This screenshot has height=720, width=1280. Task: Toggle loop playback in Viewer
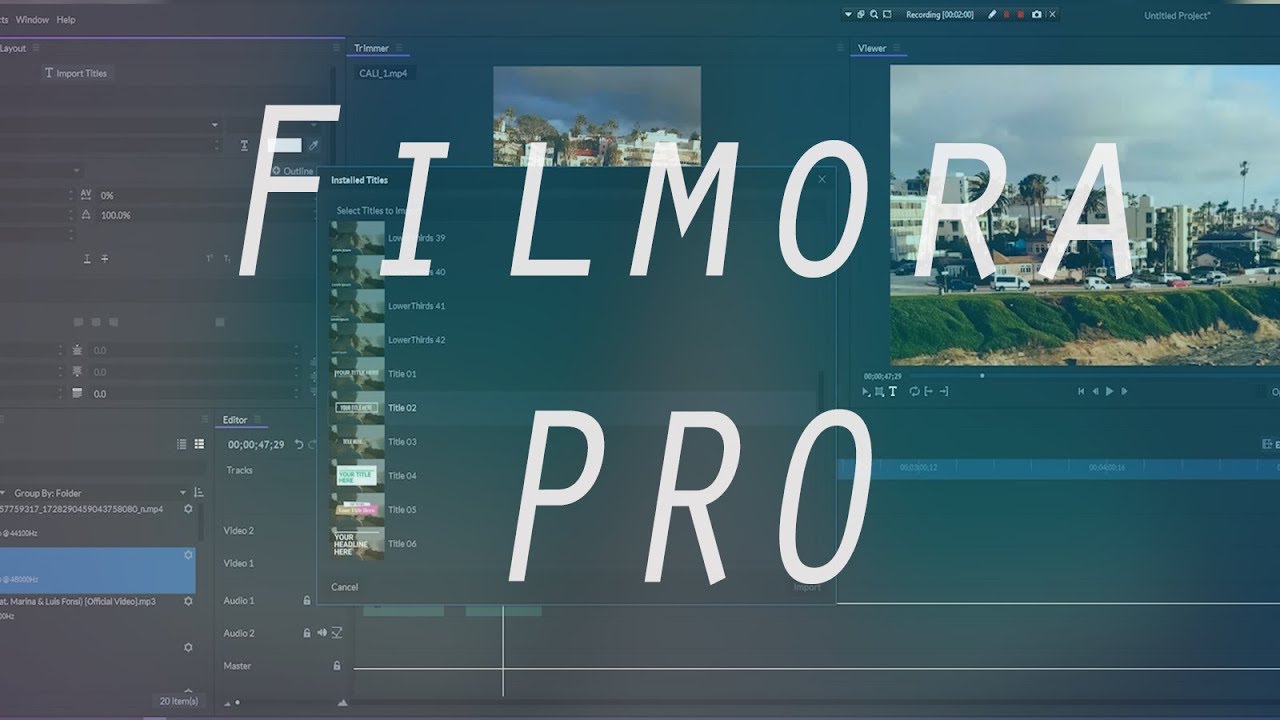pyautogui.click(x=914, y=392)
